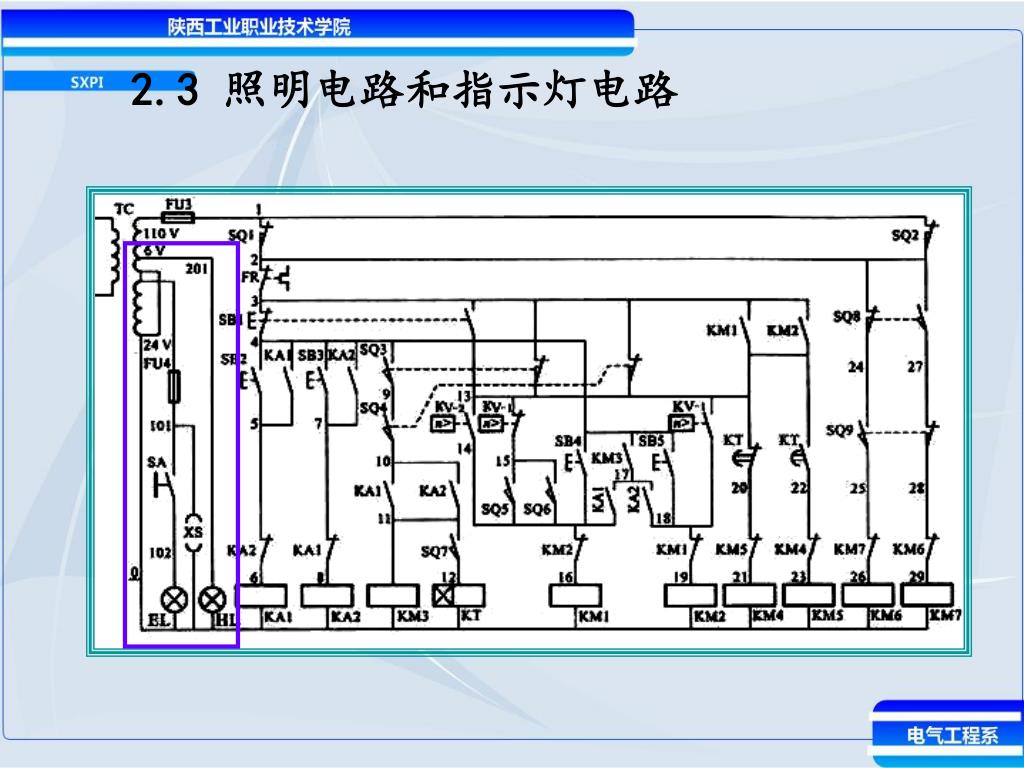Select the KM7 coil rectangle at far right
The image size is (1024, 768).
(x=927, y=595)
